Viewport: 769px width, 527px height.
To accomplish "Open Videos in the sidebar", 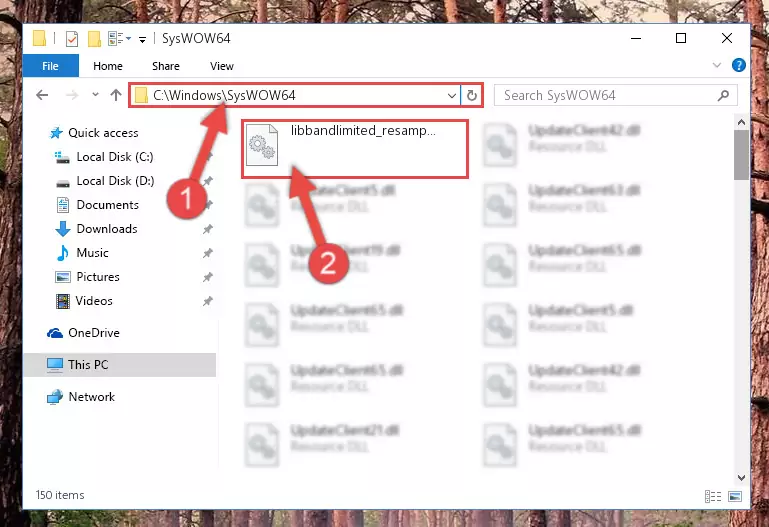I will [84, 301].
